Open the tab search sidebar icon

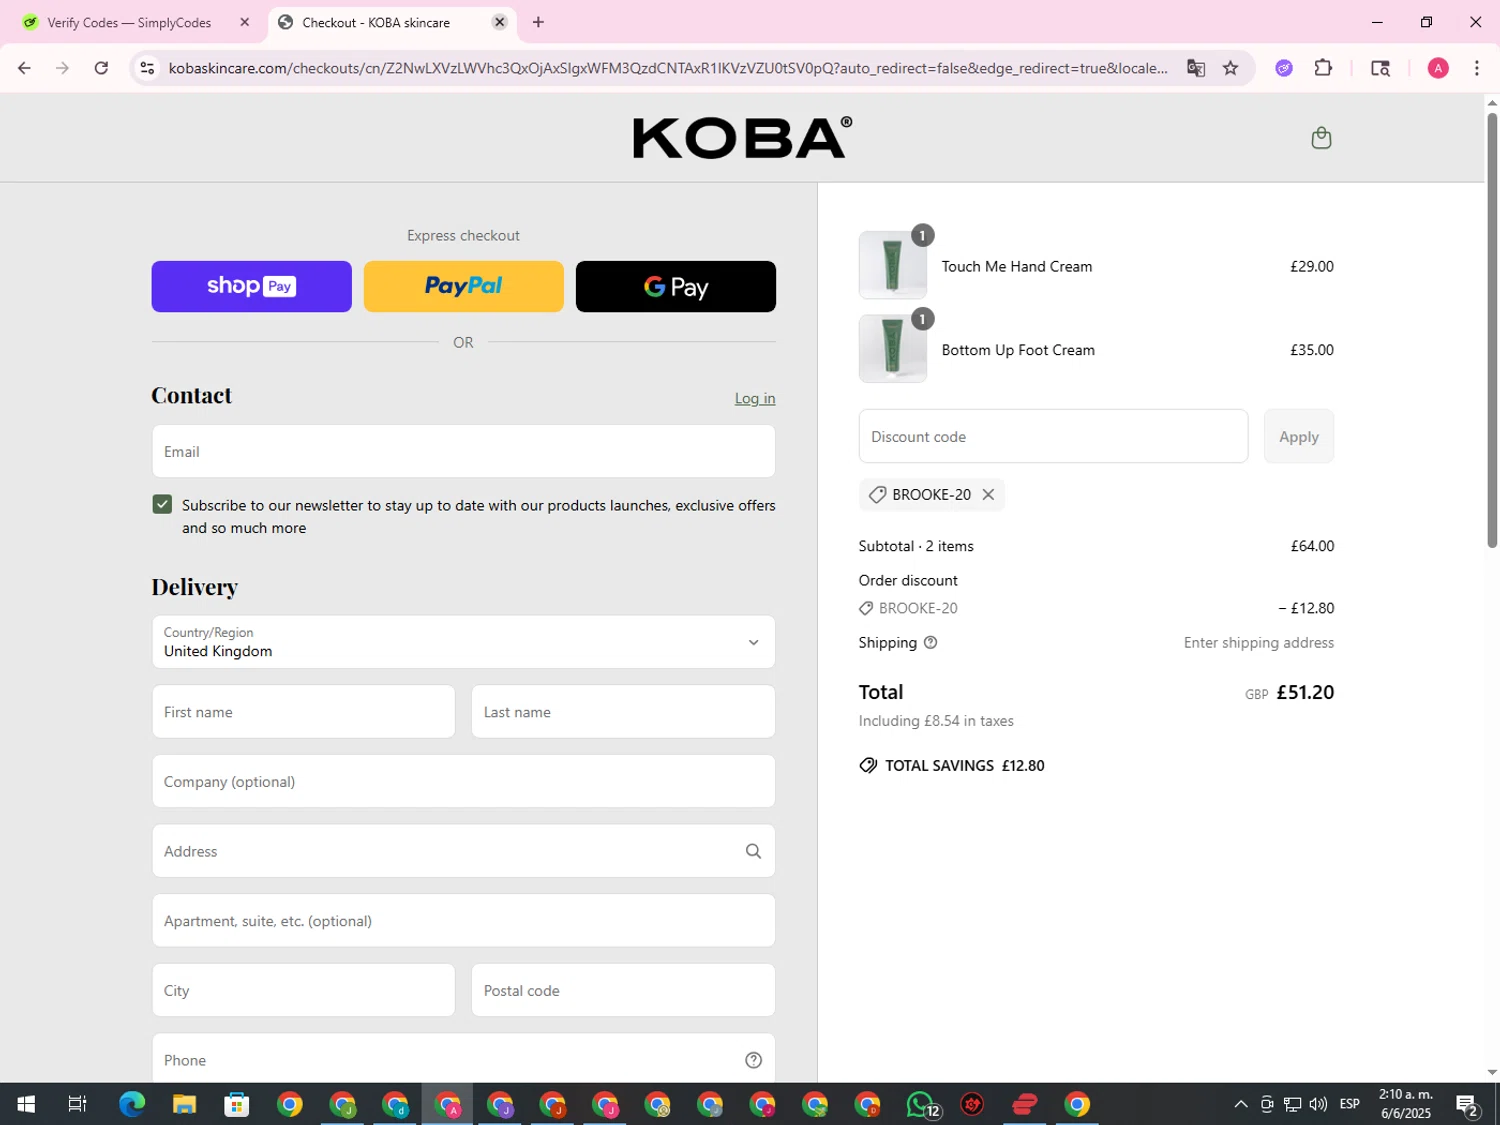1380,68
